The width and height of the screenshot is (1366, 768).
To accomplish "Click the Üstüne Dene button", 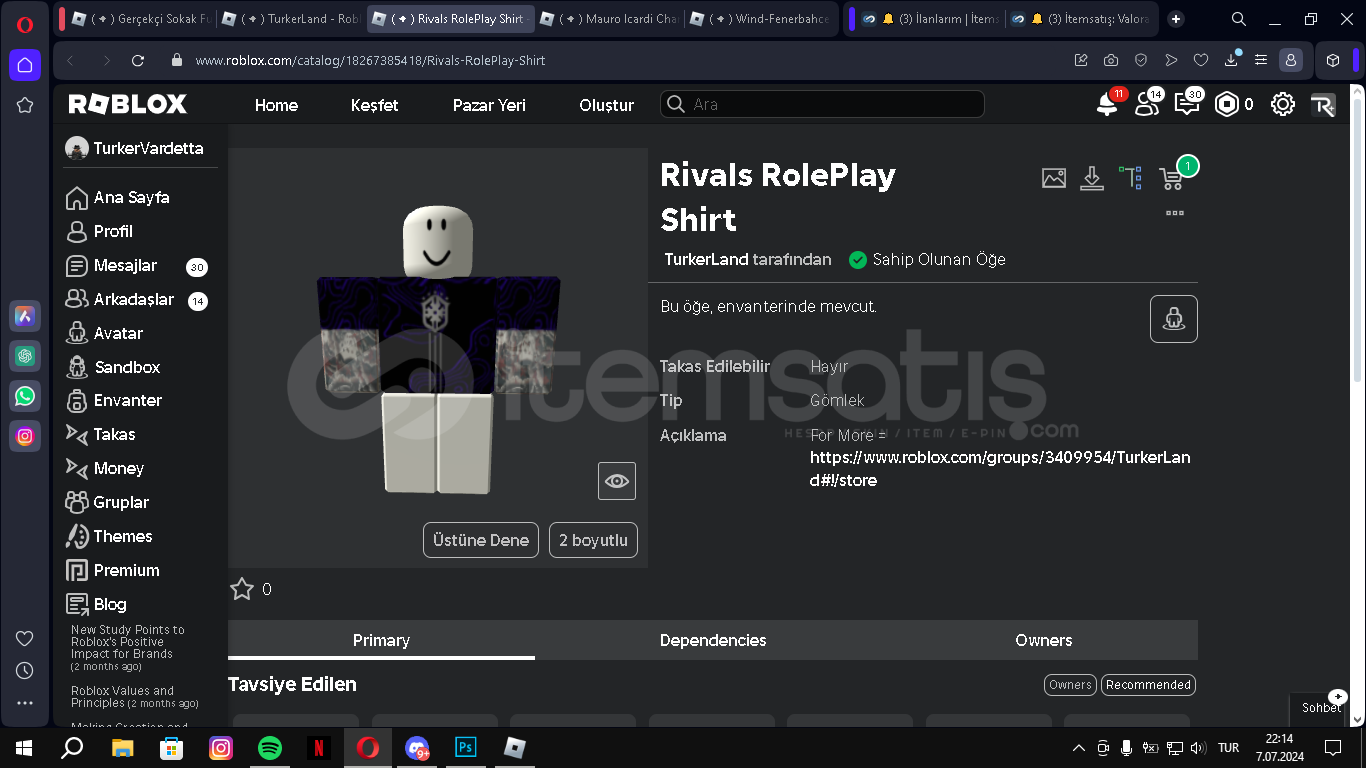I will click(x=481, y=540).
